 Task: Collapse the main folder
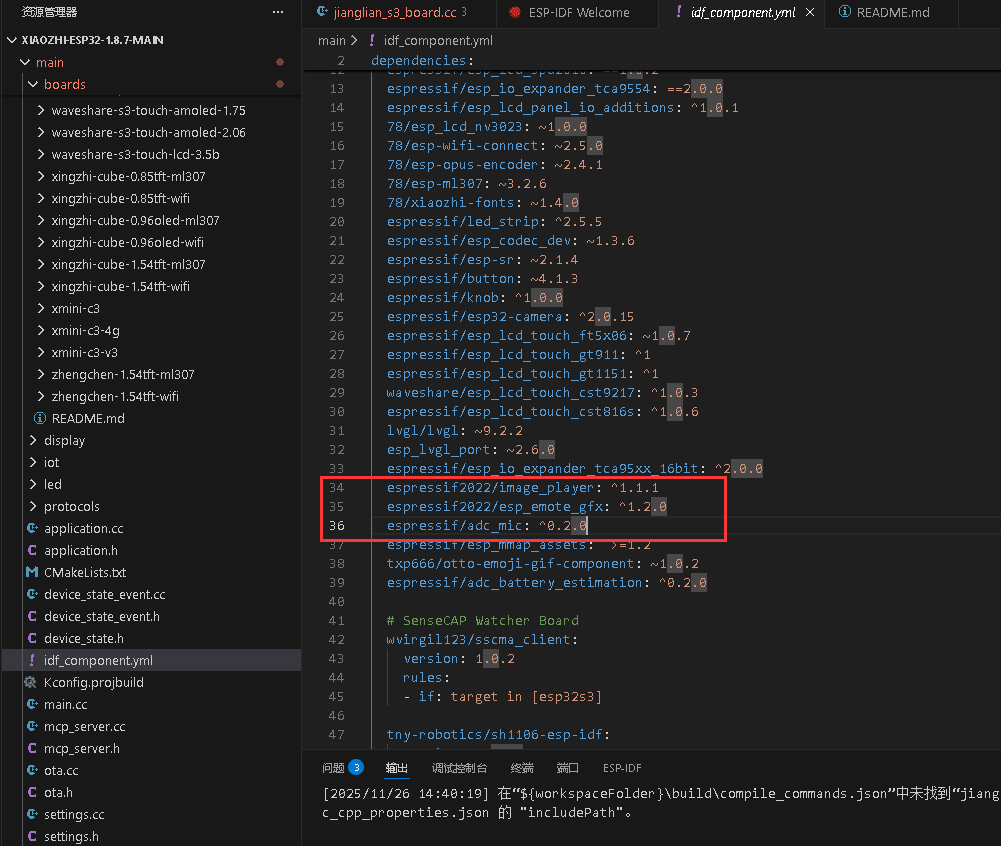click(x=25, y=62)
